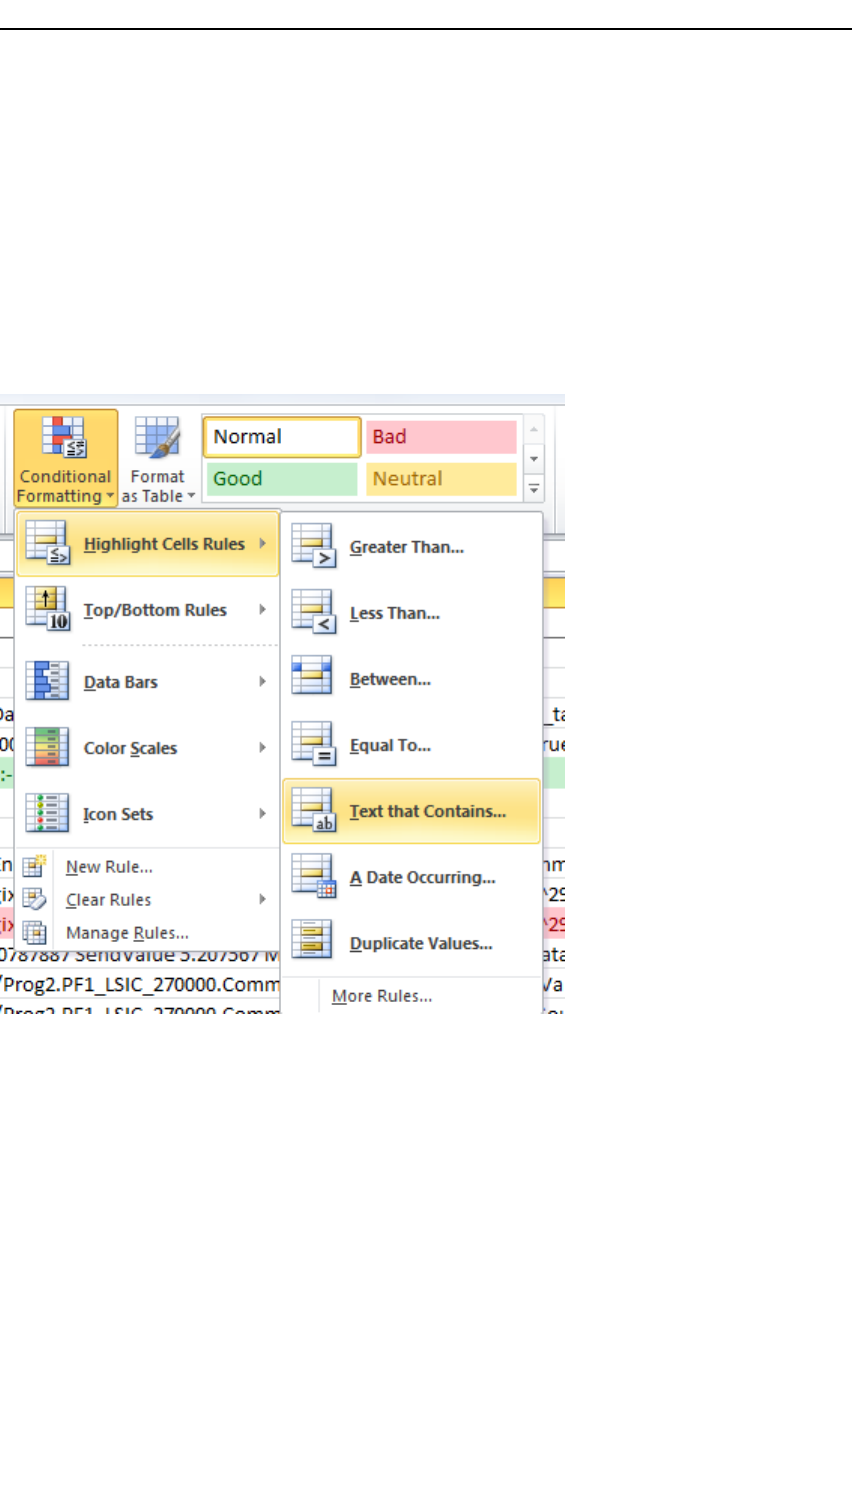Screen dimensions: 852x1509
Task: Choose New Rule... menu entry
Action: click(x=147, y=867)
